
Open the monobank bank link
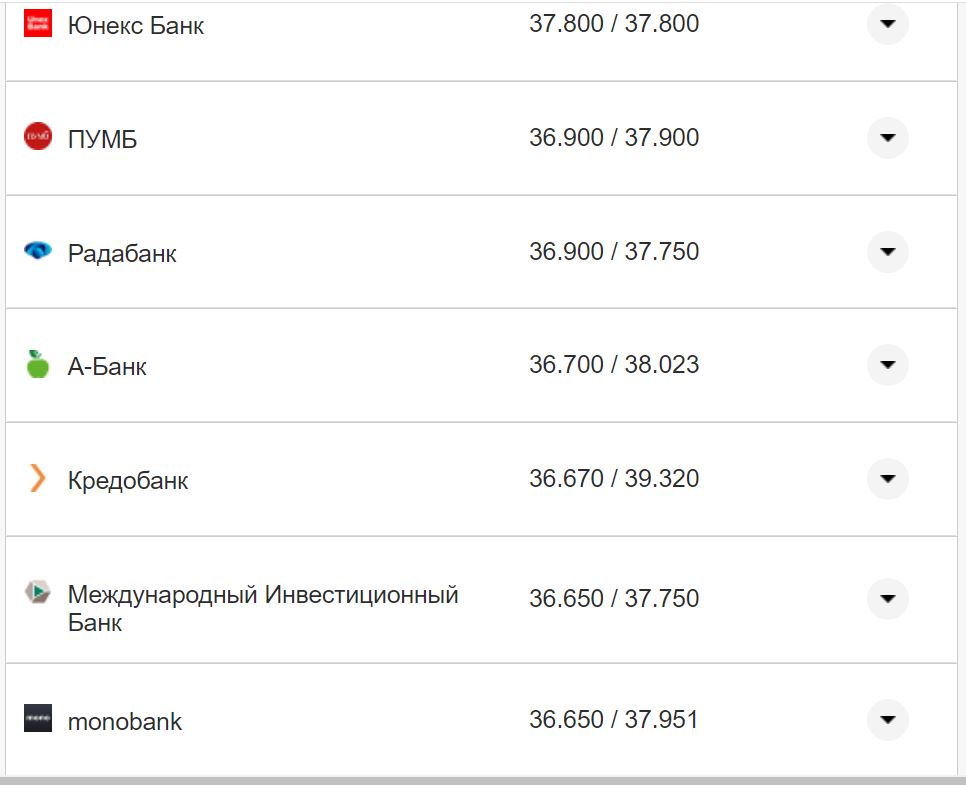(124, 720)
